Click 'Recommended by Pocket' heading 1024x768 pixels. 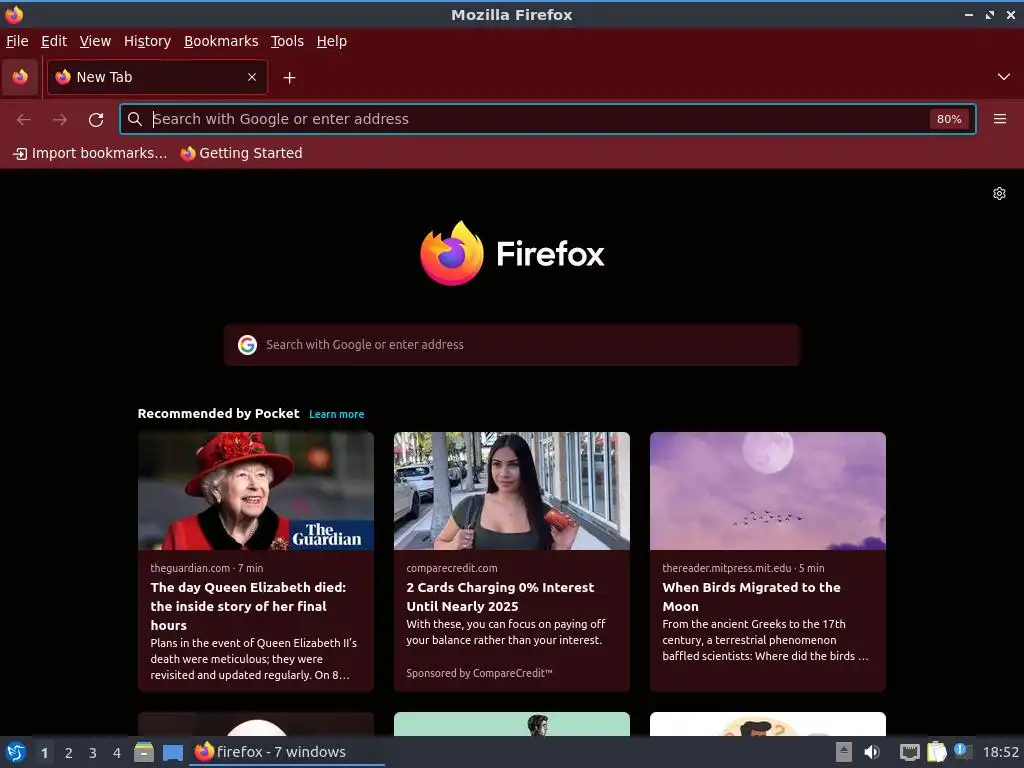click(x=218, y=413)
